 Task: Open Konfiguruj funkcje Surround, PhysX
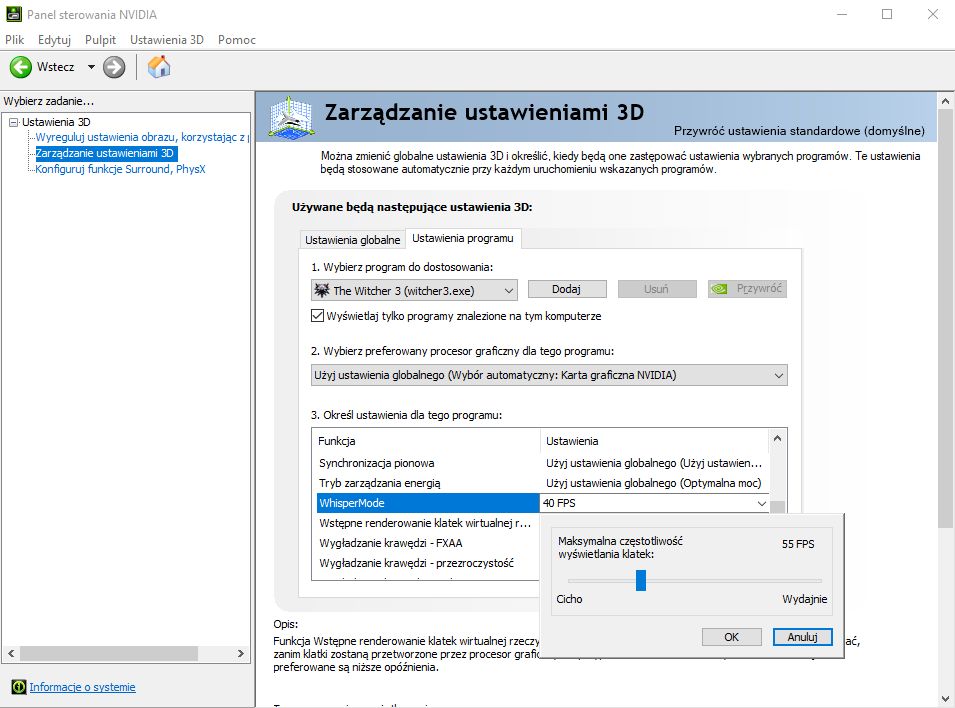tap(121, 169)
